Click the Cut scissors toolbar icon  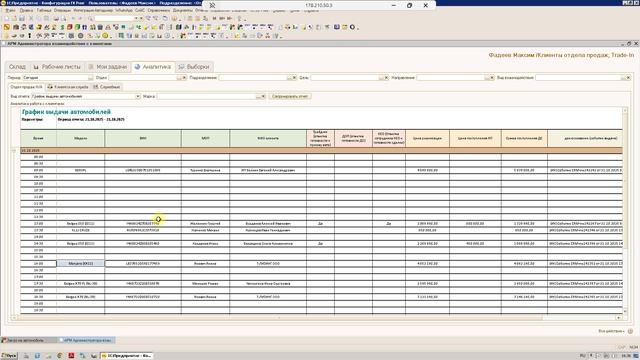click(31, 18)
